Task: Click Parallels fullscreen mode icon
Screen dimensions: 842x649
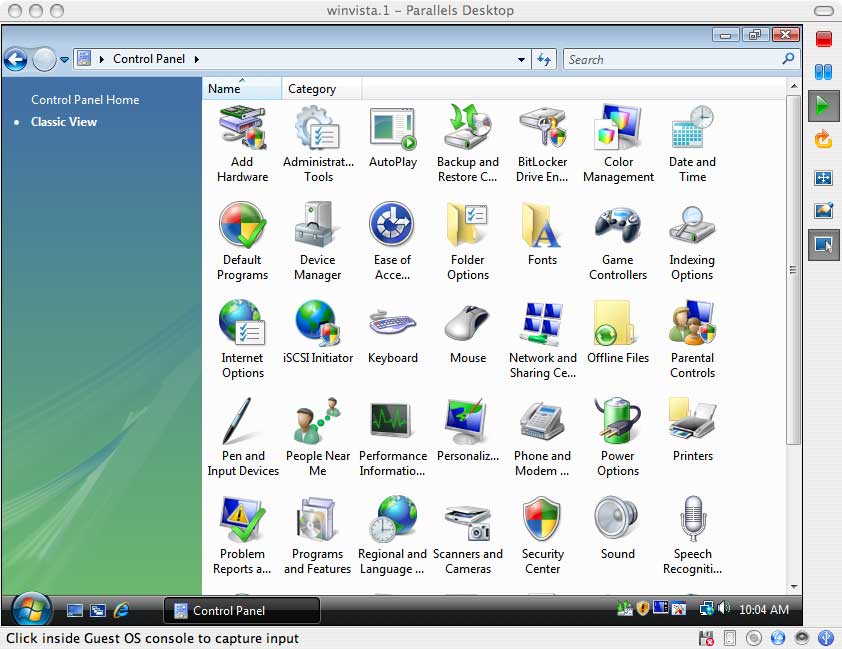Action: pos(823,178)
